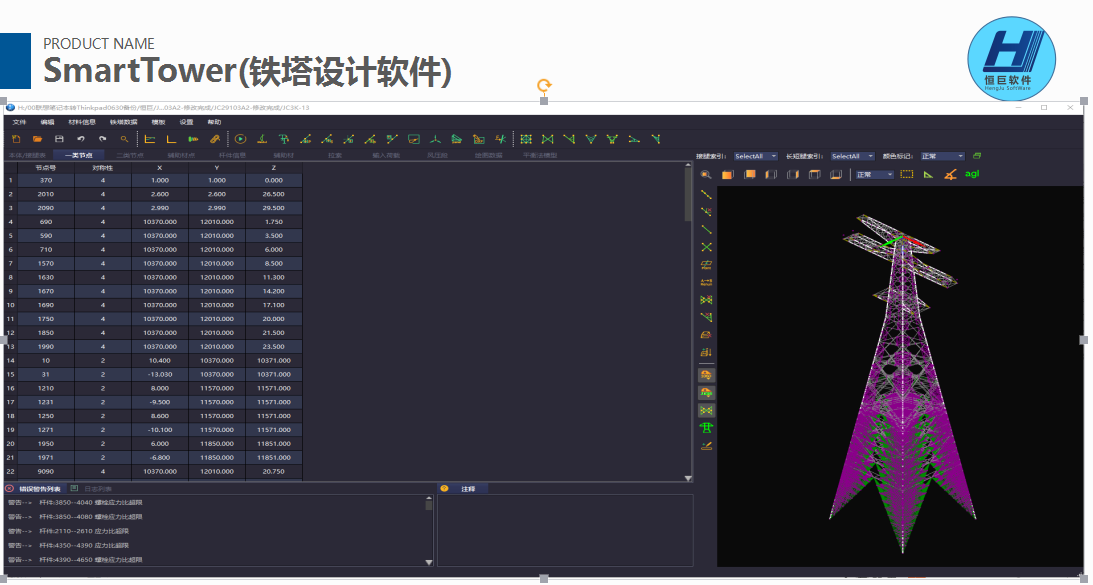Click the magnifier Search icon in main toolbar
The image size is (1093, 585).
(124, 139)
